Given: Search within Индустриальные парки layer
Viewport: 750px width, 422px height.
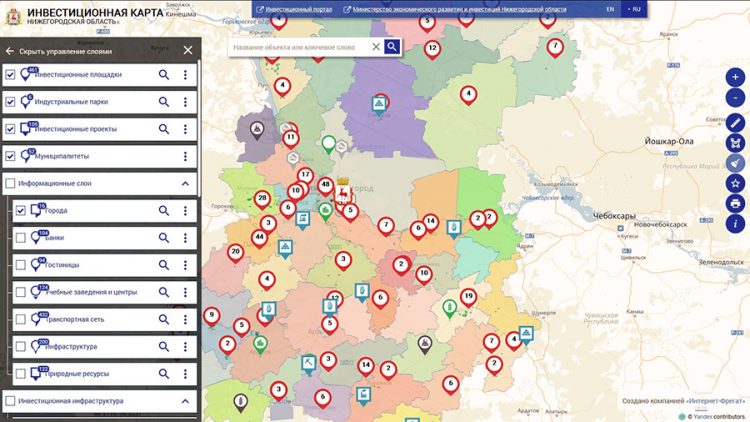Looking at the screenshot, I should tap(164, 102).
